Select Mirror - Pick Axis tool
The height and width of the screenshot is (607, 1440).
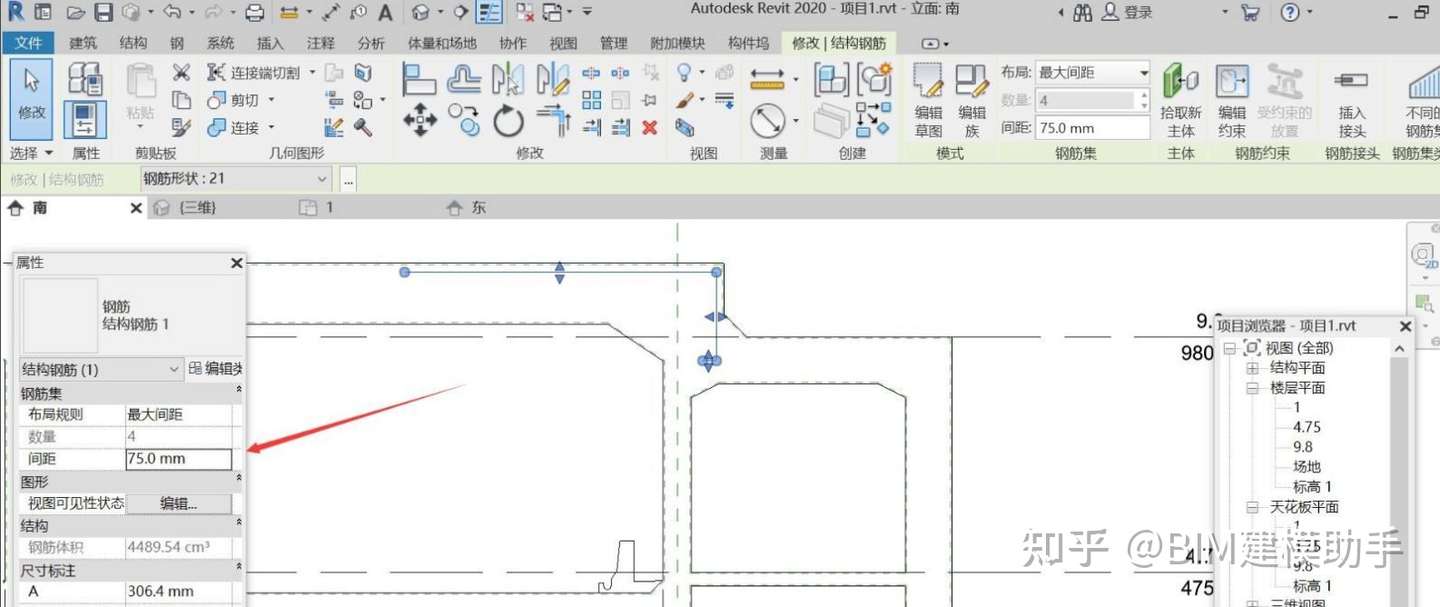(508, 78)
